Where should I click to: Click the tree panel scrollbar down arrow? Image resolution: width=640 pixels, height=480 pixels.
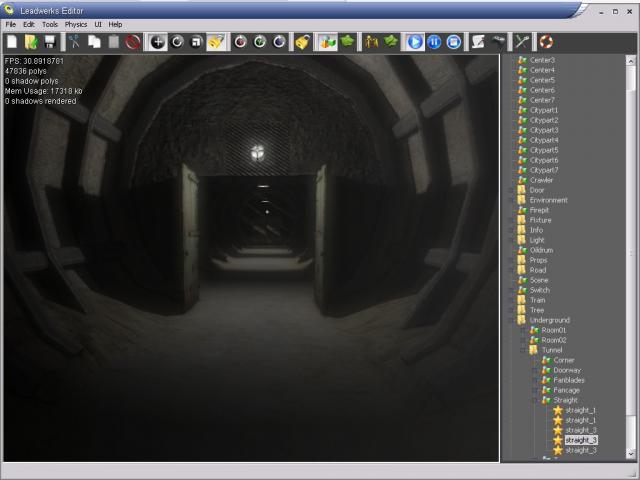click(x=631, y=454)
